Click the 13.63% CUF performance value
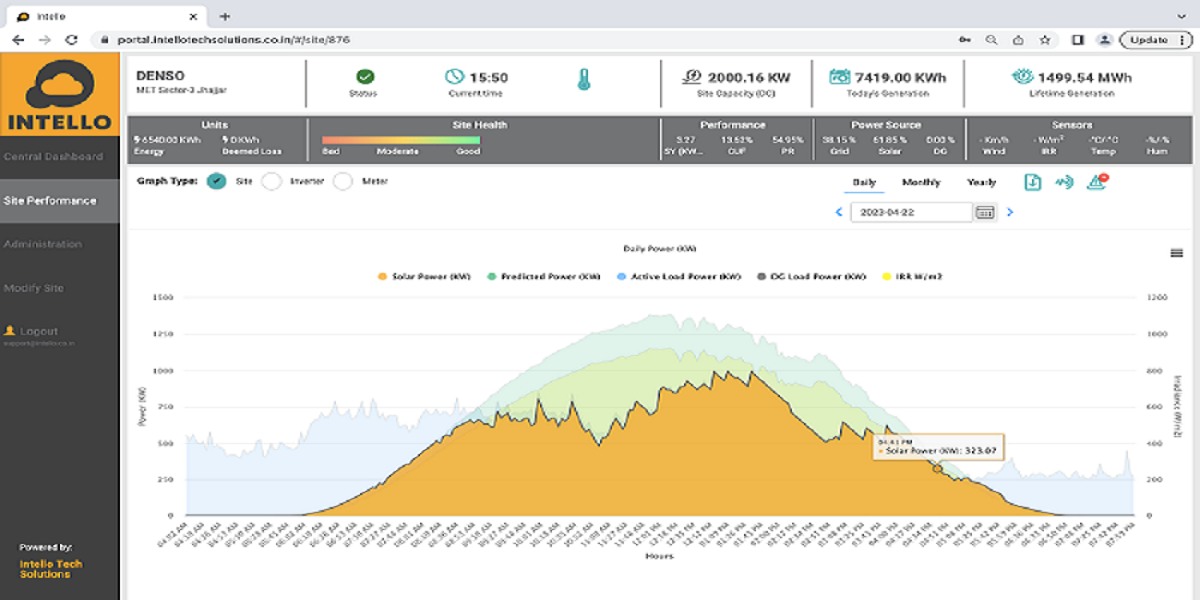Screen dimensions: 1200x600 coord(736,140)
